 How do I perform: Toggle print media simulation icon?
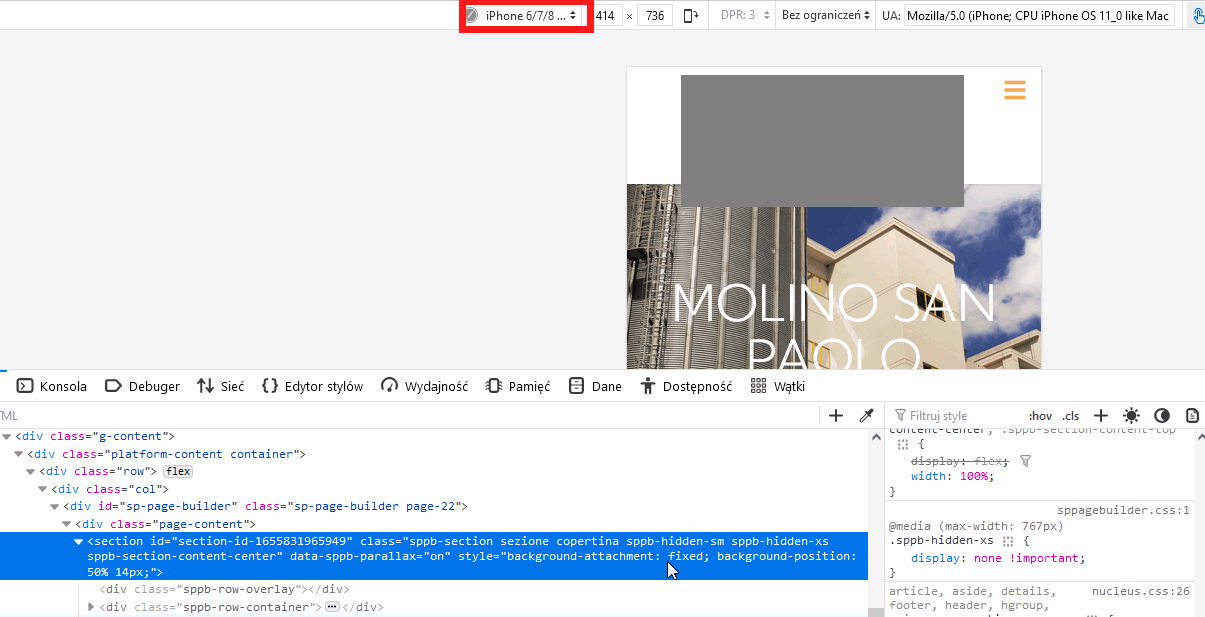(x=1192, y=416)
